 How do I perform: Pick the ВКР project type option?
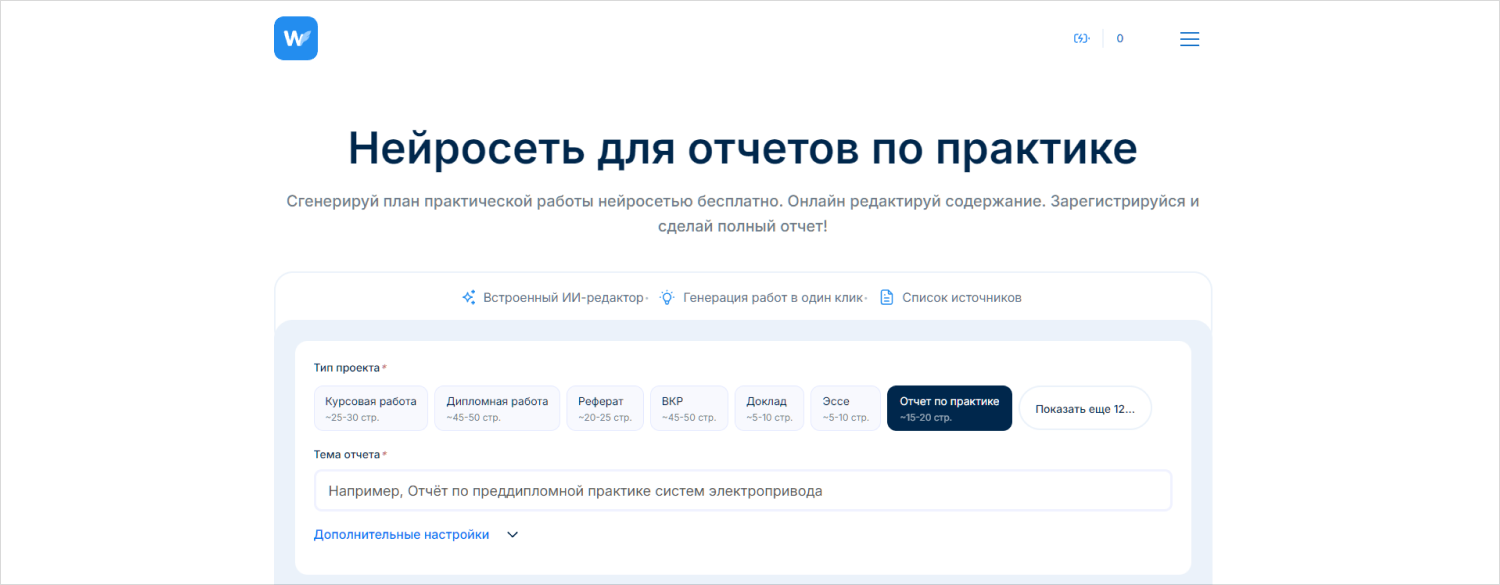point(688,408)
